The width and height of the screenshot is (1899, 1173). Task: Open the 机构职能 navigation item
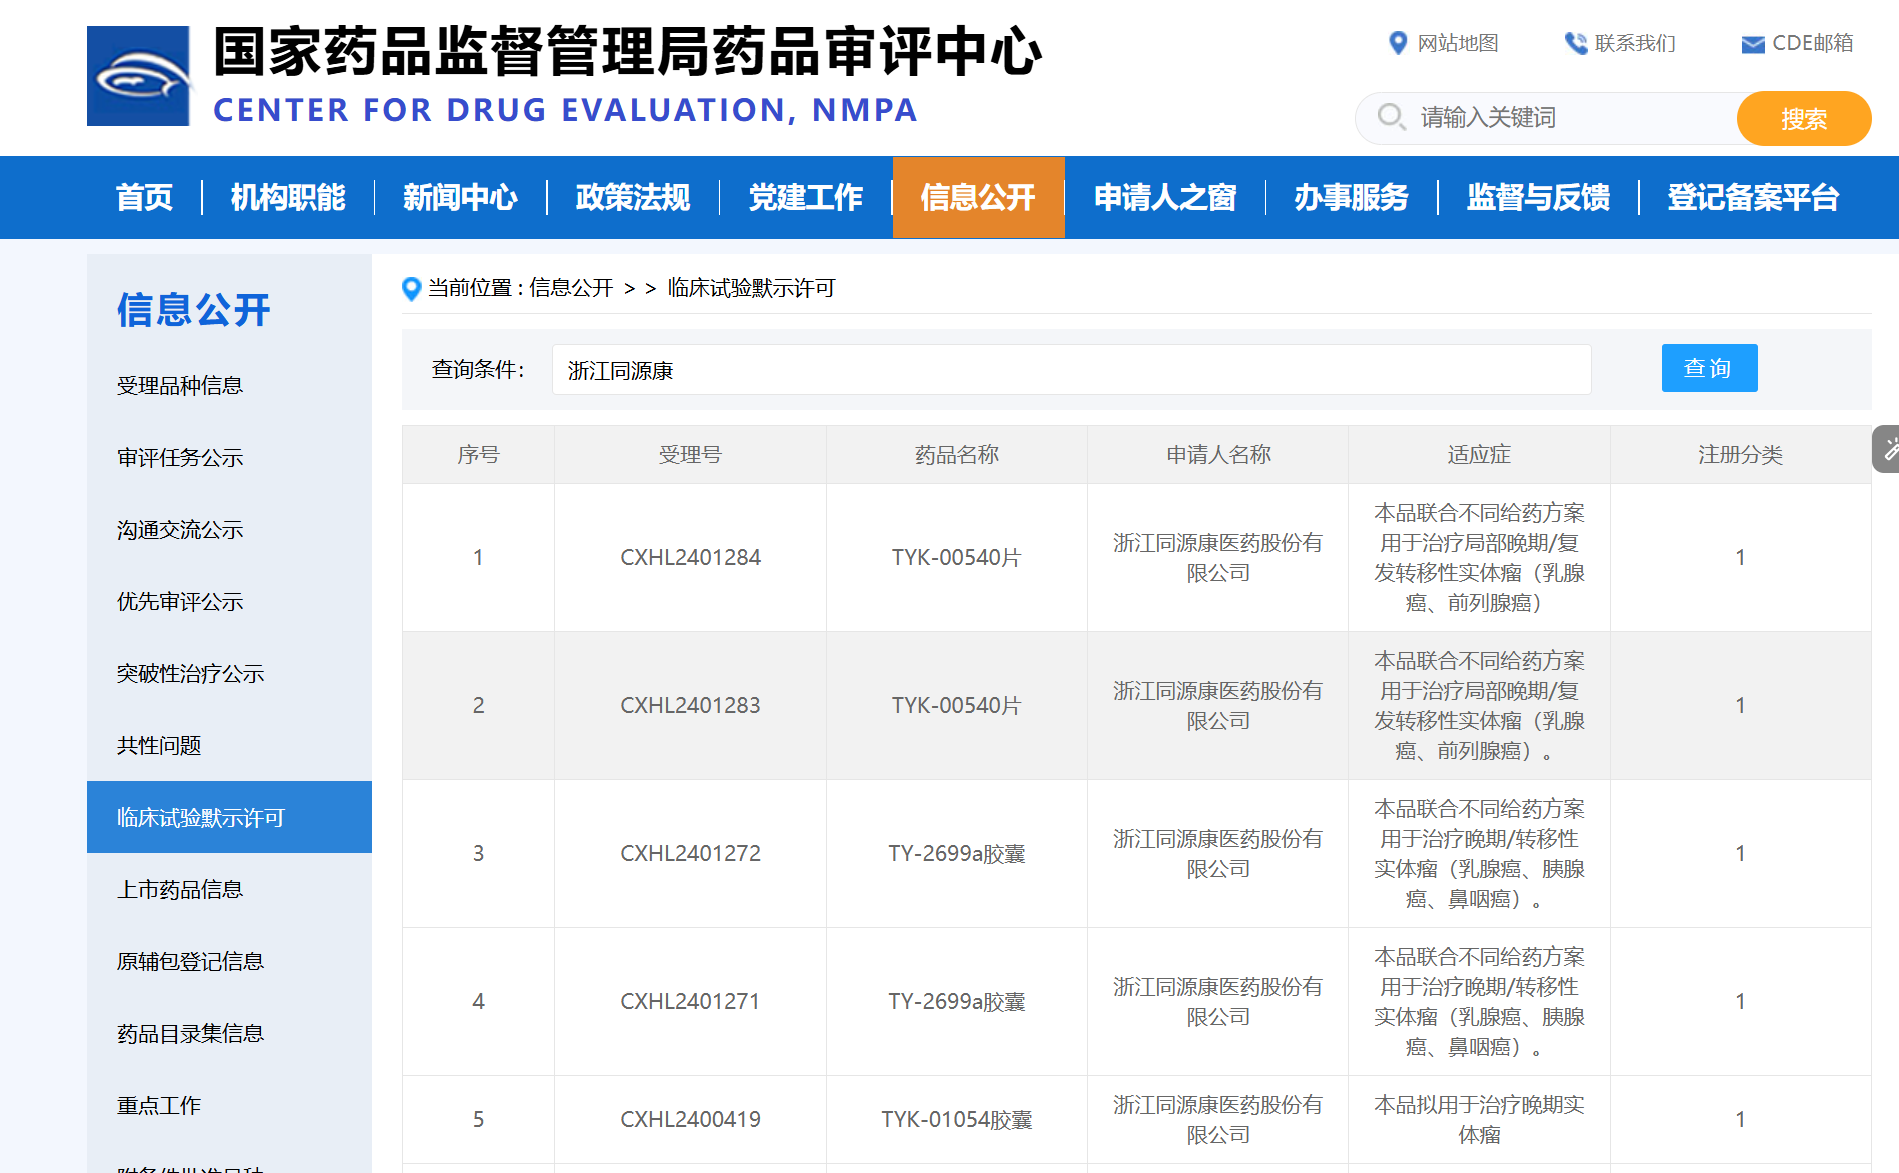point(288,197)
